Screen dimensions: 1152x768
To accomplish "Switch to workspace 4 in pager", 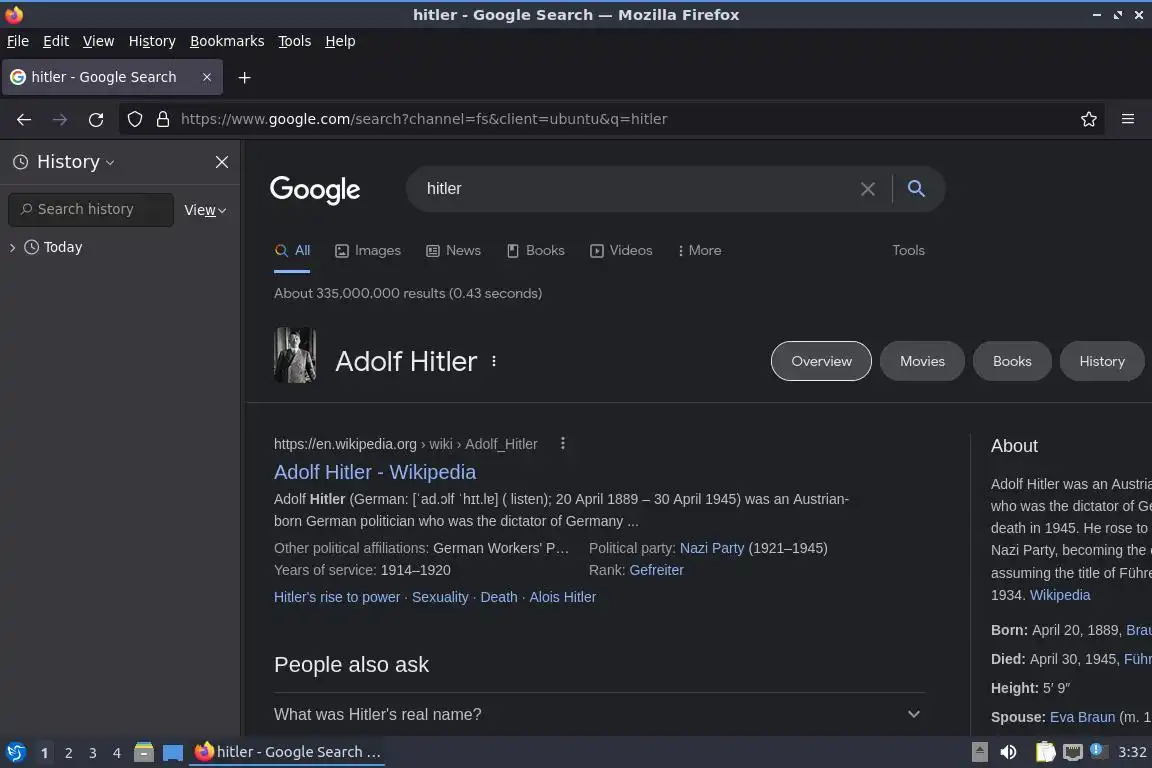I will (117, 753).
